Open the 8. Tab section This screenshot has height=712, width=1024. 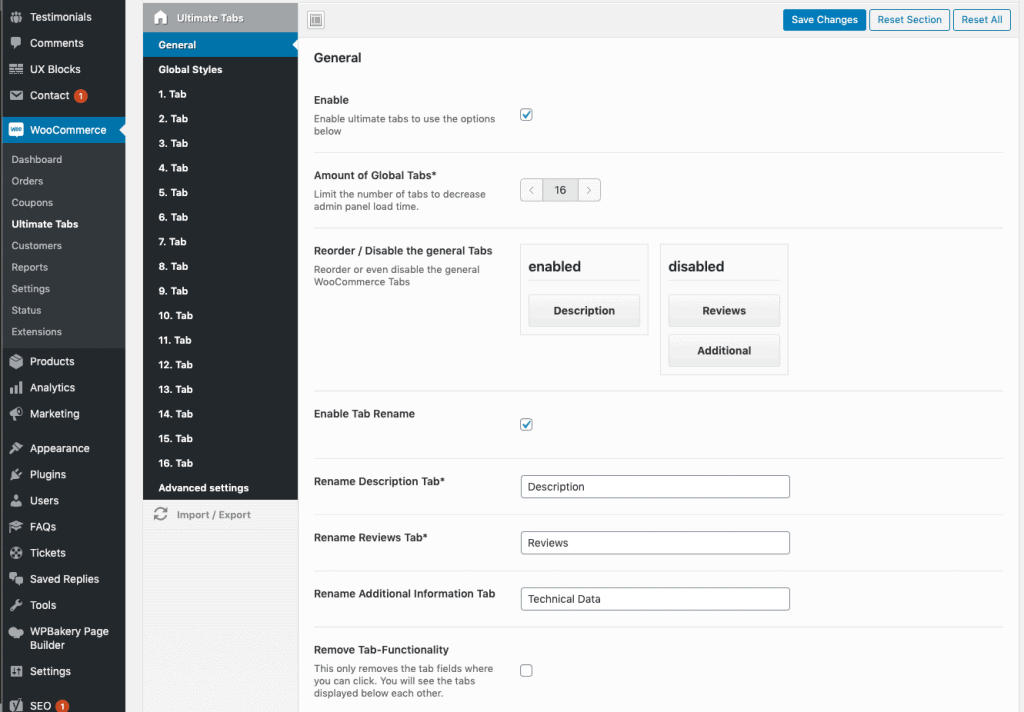(x=220, y=267)
